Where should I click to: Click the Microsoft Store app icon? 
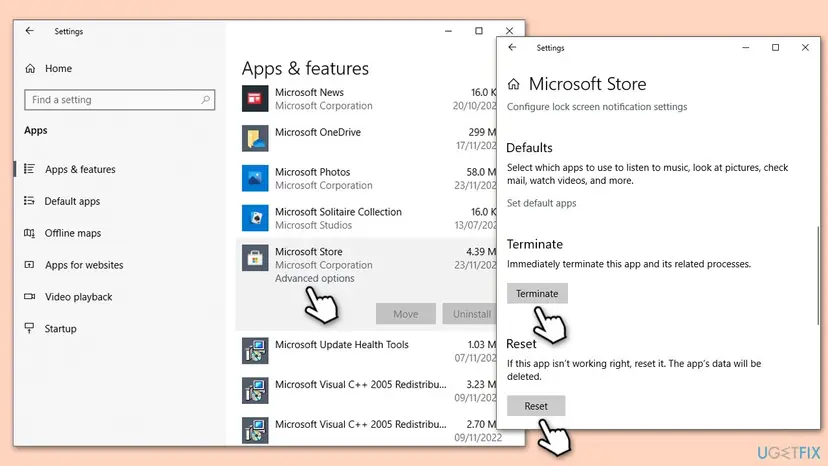click(x=255, y=258)
